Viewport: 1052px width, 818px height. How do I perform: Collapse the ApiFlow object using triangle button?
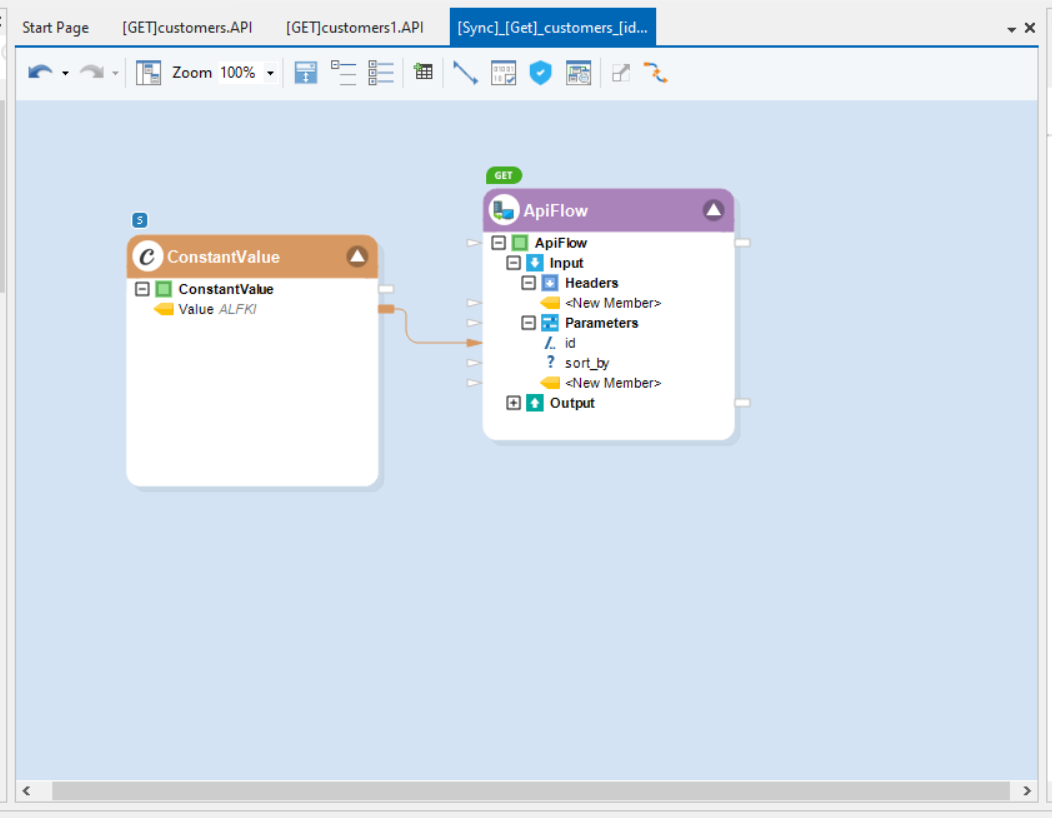click(713, 210)
